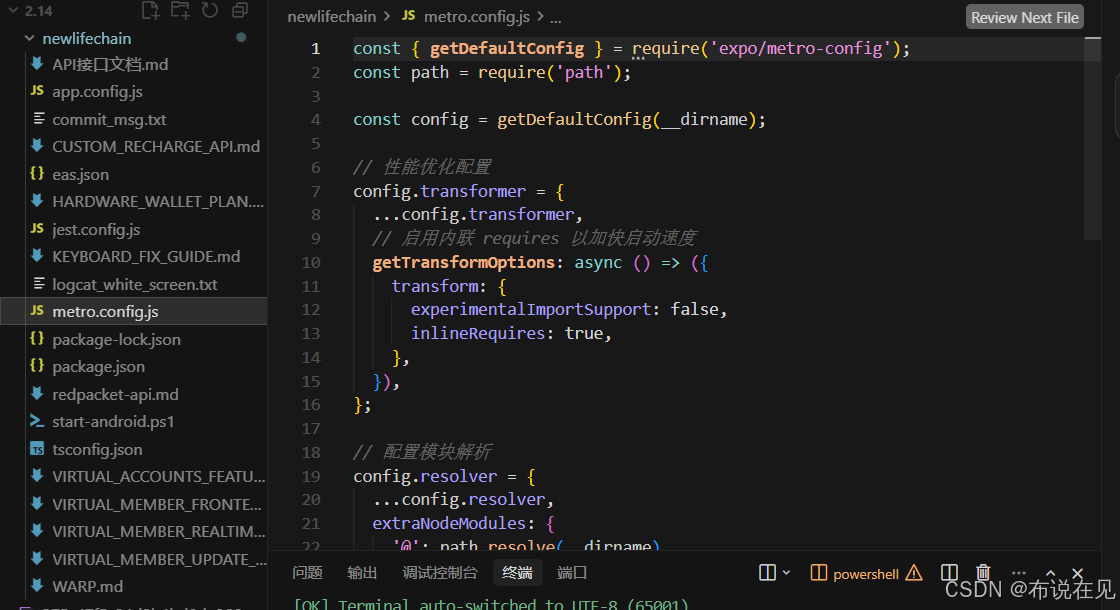Open package-lock.json file
The width and height of the screenshot is (1120, 610).
coord(116,339)
